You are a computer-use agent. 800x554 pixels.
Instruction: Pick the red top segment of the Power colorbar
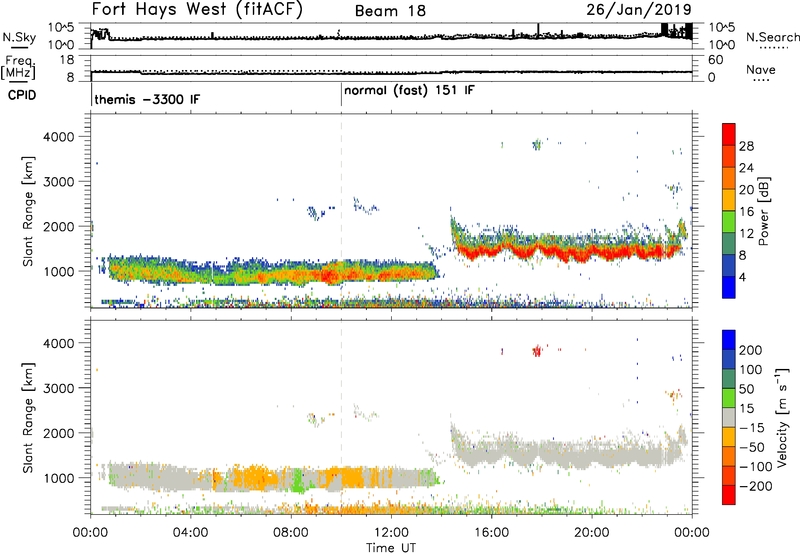click(729, 134)
